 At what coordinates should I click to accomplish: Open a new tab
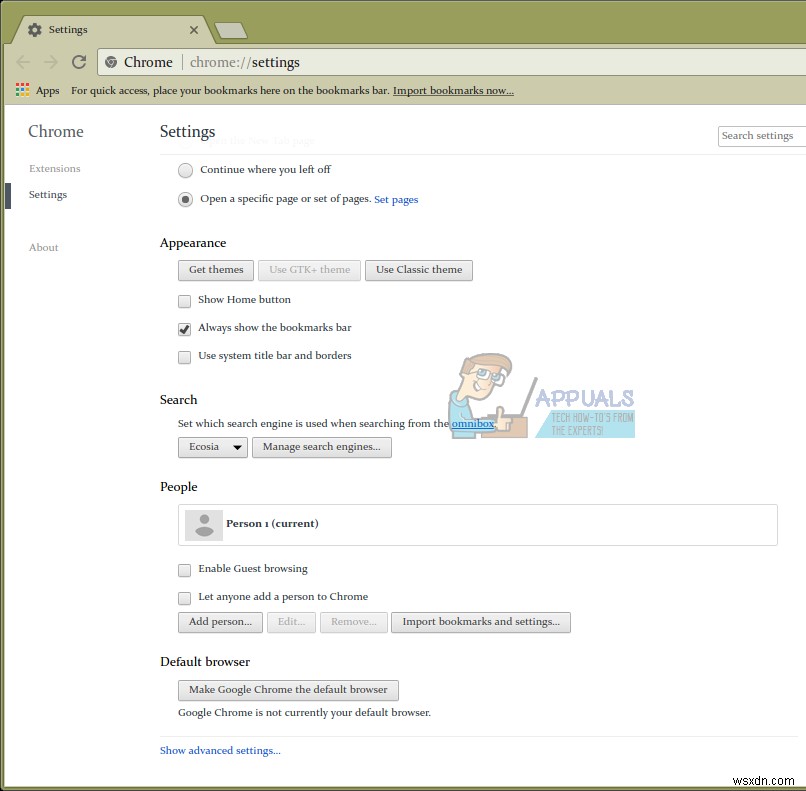pos(231,30)
